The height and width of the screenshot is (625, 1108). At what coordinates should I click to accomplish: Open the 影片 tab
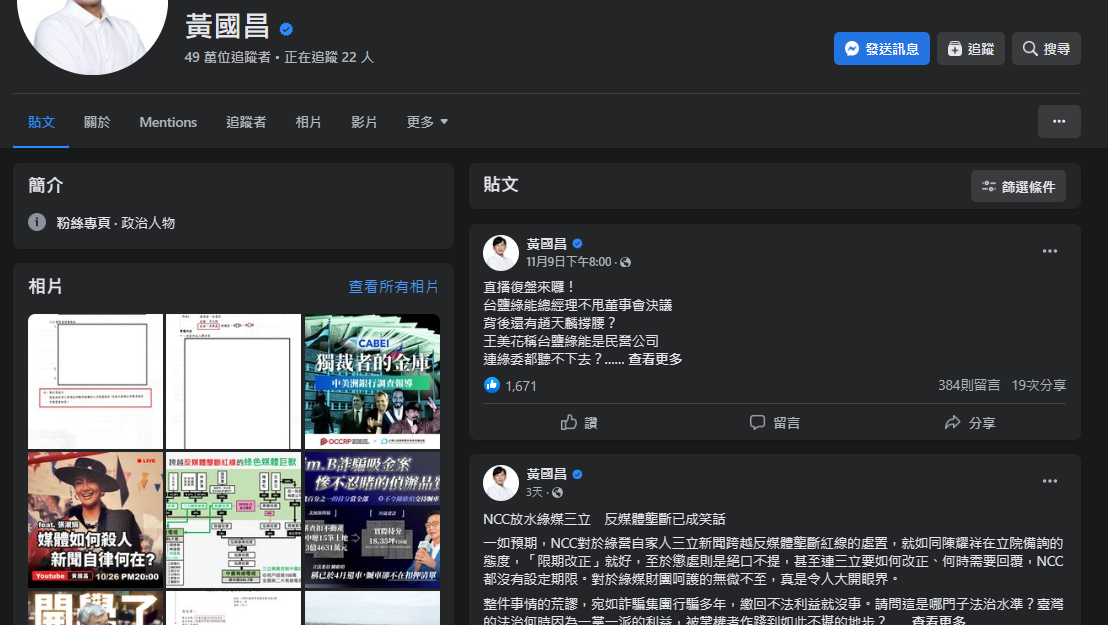364,122
